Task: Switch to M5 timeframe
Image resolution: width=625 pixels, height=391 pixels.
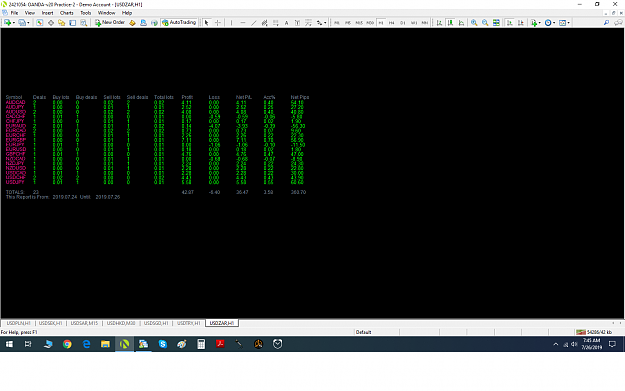Action: coord(348,23)
